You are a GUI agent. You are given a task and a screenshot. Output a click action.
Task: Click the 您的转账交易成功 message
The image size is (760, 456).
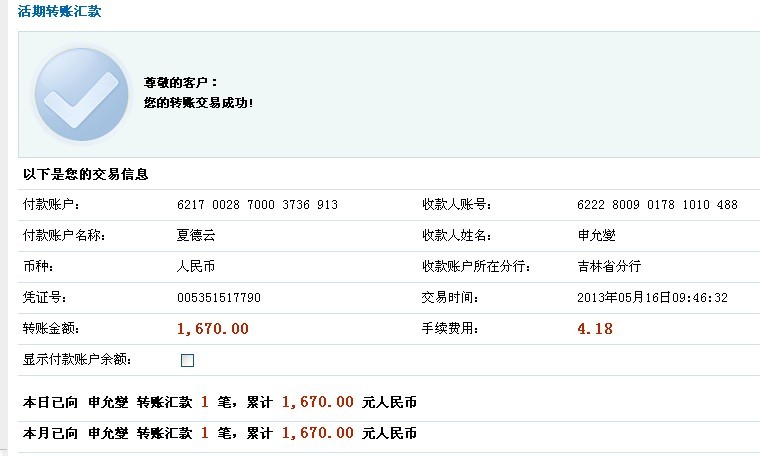click(x=199, y=102)
